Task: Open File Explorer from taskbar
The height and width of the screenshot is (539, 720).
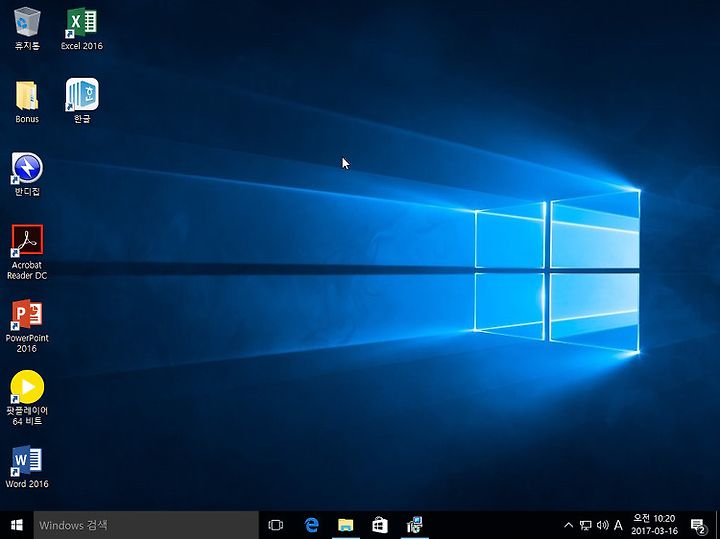Action: (346, 525)
